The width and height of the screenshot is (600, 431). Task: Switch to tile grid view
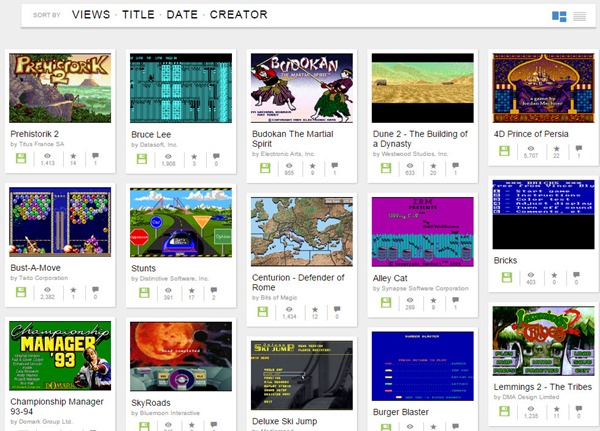[559, 16]
